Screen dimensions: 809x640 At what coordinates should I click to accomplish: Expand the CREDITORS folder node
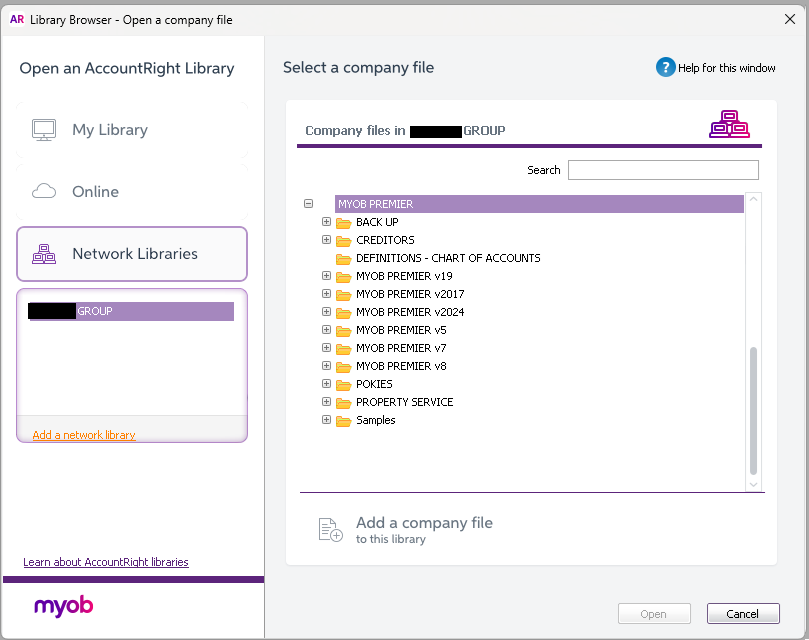tap(326, 240)
